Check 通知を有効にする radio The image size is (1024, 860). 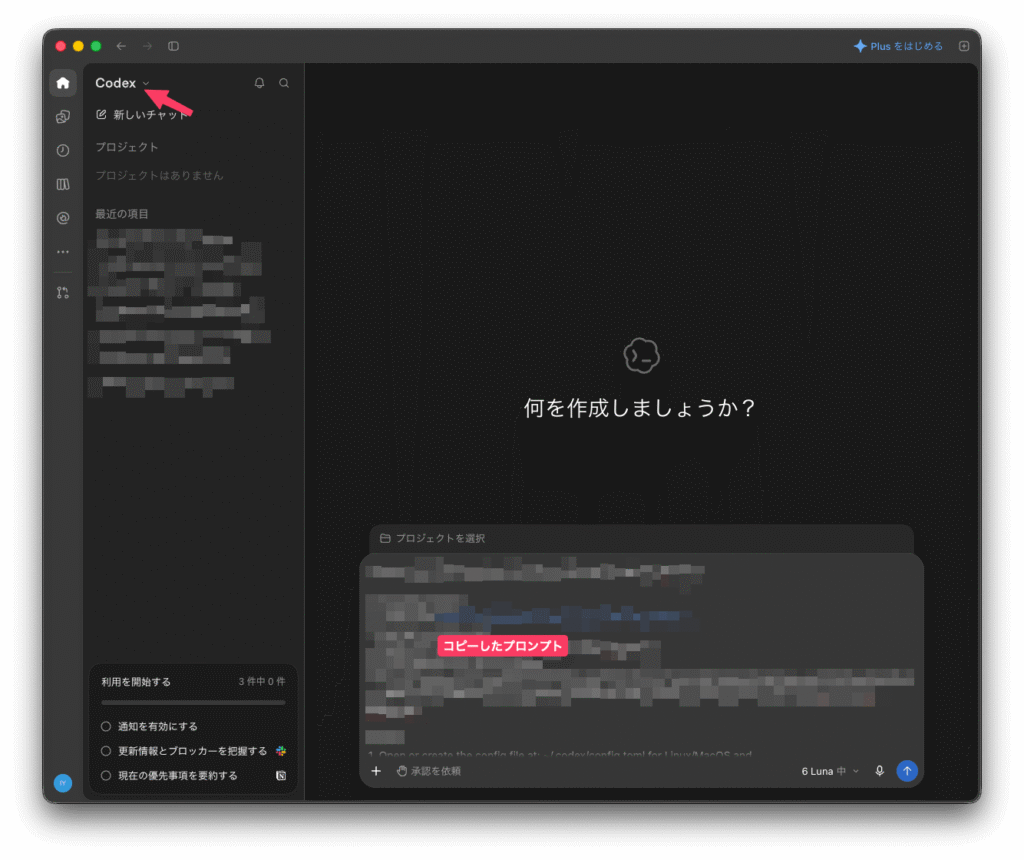tap(106, 727)
